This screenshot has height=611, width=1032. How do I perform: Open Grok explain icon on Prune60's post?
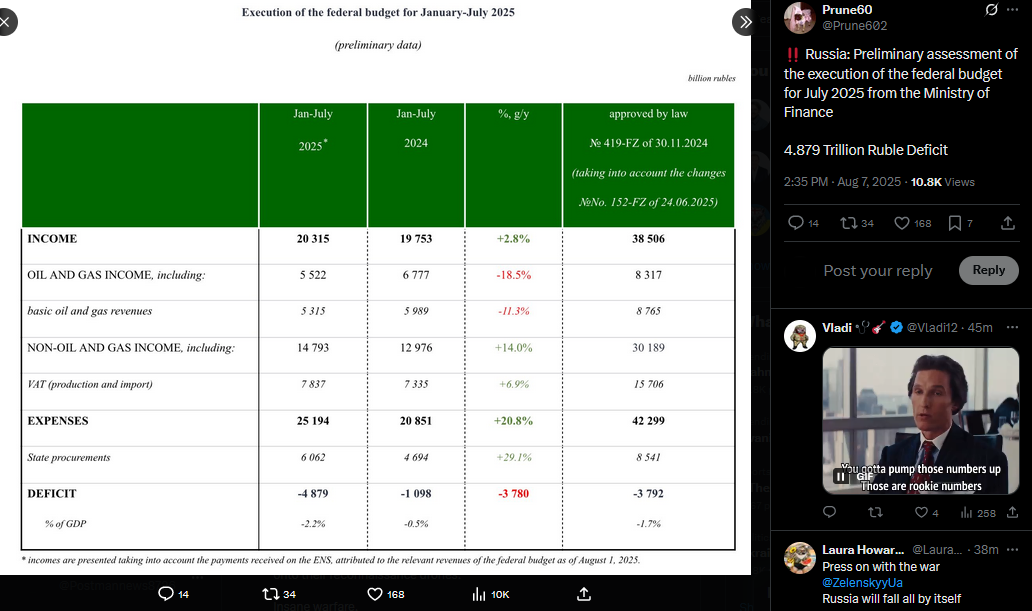pyautogui.click(x=991, y=10)
